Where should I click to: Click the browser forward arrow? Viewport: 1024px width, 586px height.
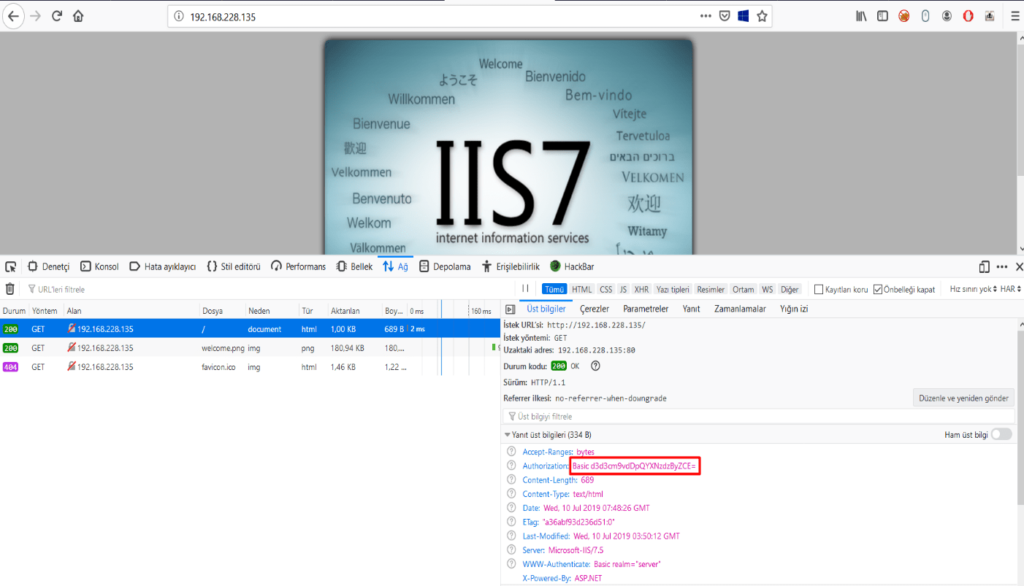tap(35, 16)
